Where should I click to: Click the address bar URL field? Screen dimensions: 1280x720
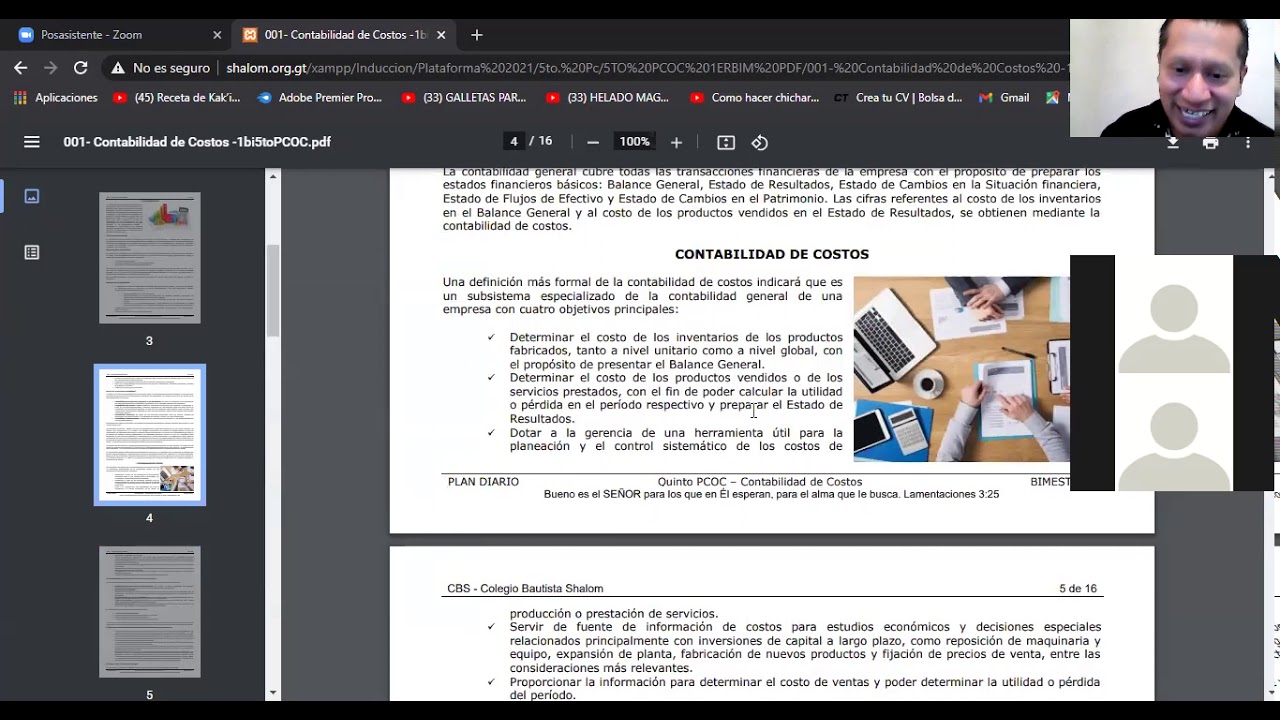(645, 68)
